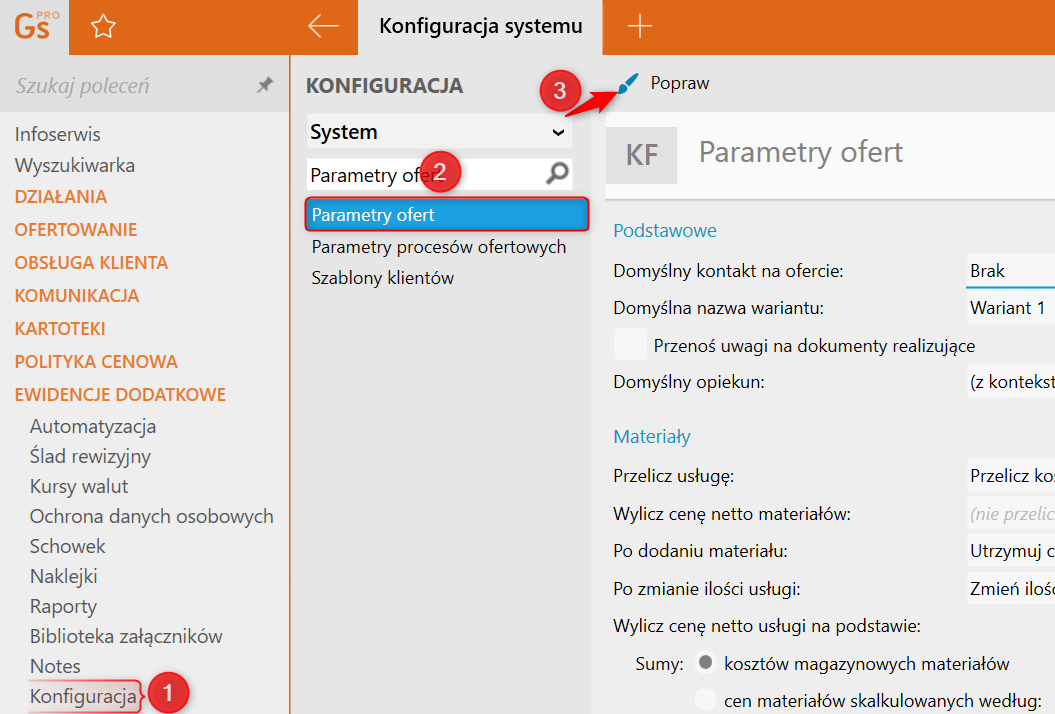Open Biblioteka załączników in sidebar
Viewport: 1055px width, 714px height.
tap(126, 636)
